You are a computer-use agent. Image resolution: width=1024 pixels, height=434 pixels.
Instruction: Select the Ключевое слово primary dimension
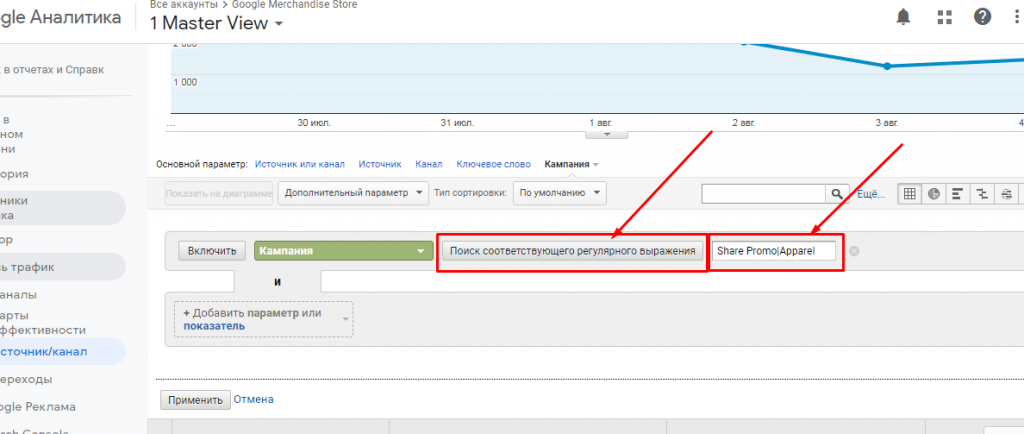[x=493, y=164]
